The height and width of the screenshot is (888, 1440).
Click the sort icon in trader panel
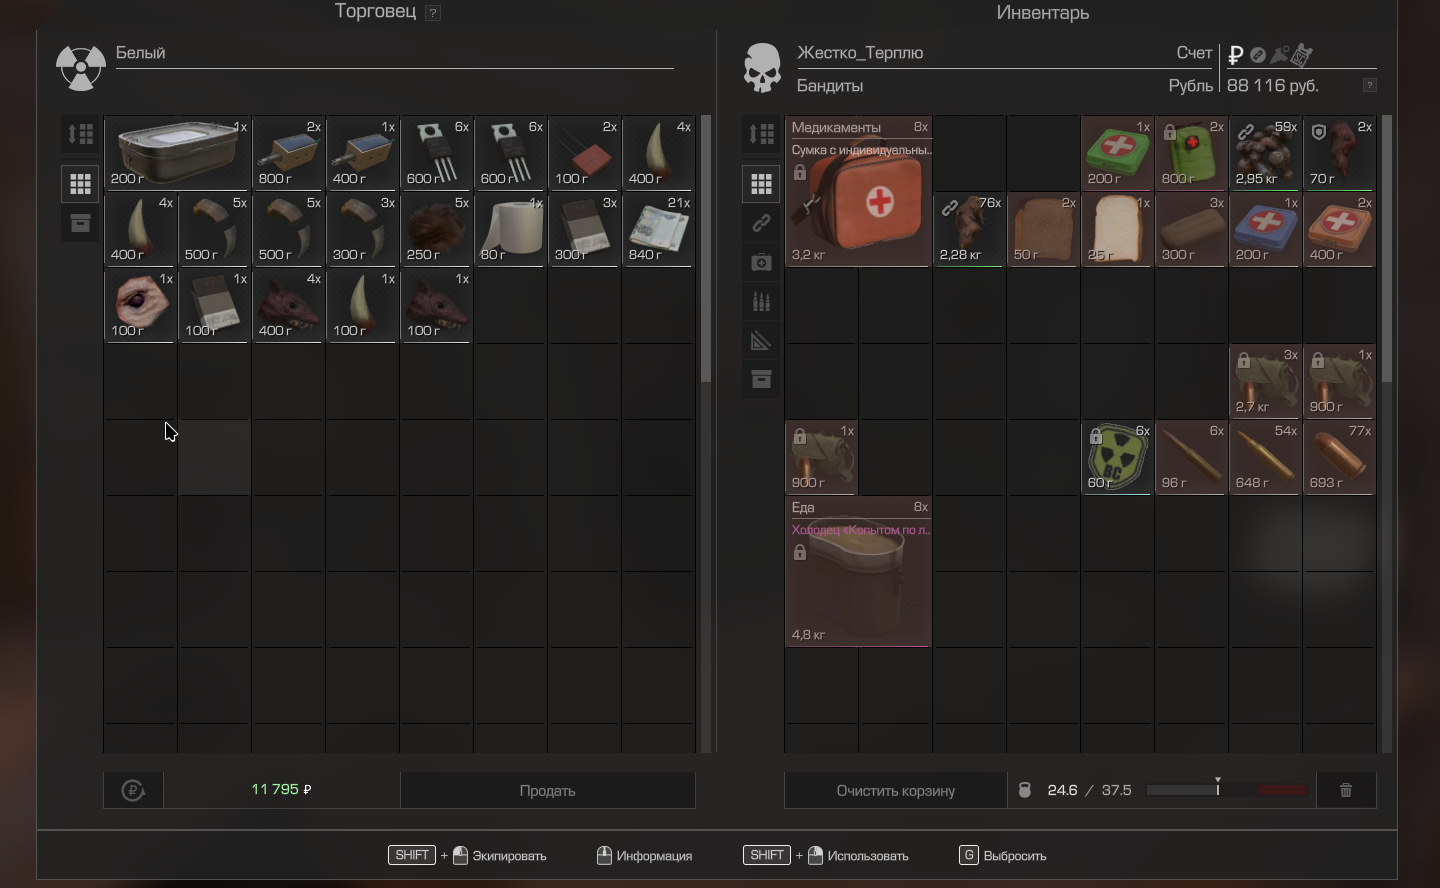point(80,134)
